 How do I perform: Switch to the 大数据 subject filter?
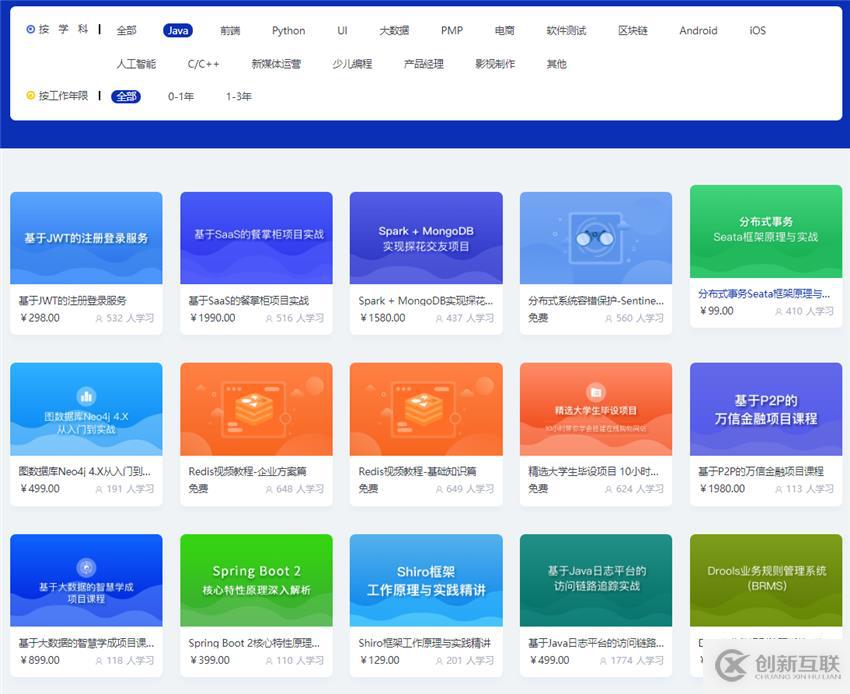pos(394,31)
